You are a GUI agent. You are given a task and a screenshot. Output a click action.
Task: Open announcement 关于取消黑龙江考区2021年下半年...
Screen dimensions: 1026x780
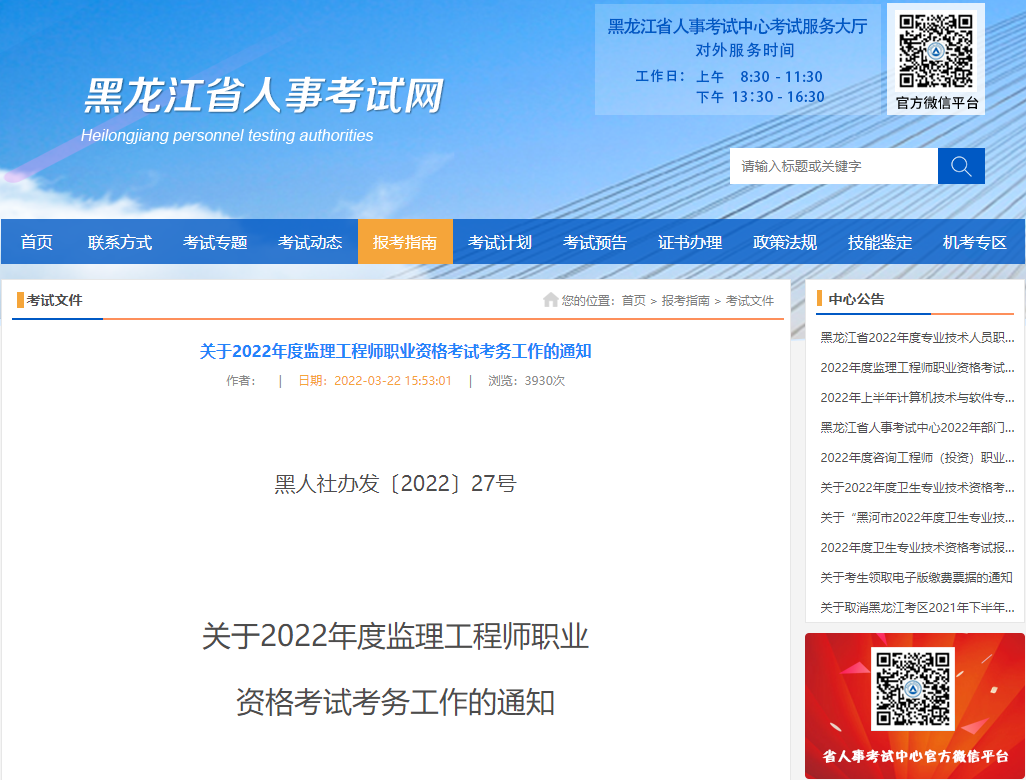click(x=917, y=608)
